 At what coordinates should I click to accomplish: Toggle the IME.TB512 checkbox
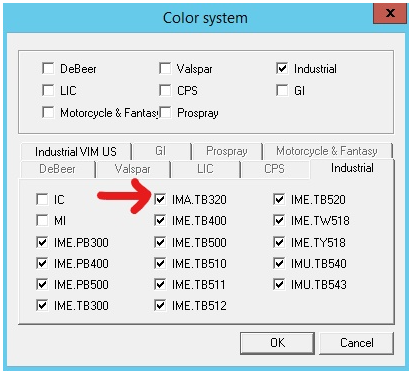coord(160,305)
